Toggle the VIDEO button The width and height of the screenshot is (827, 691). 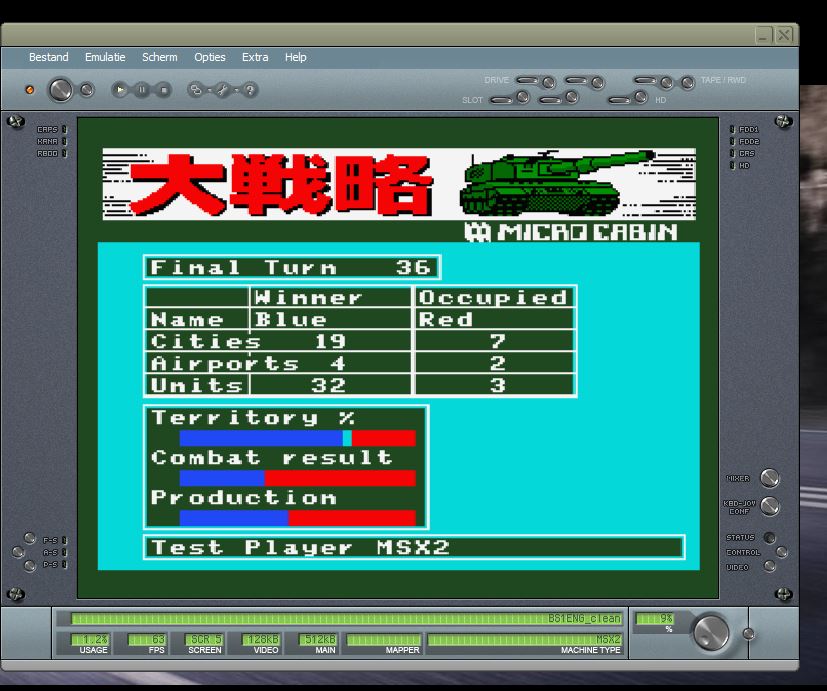770,567
